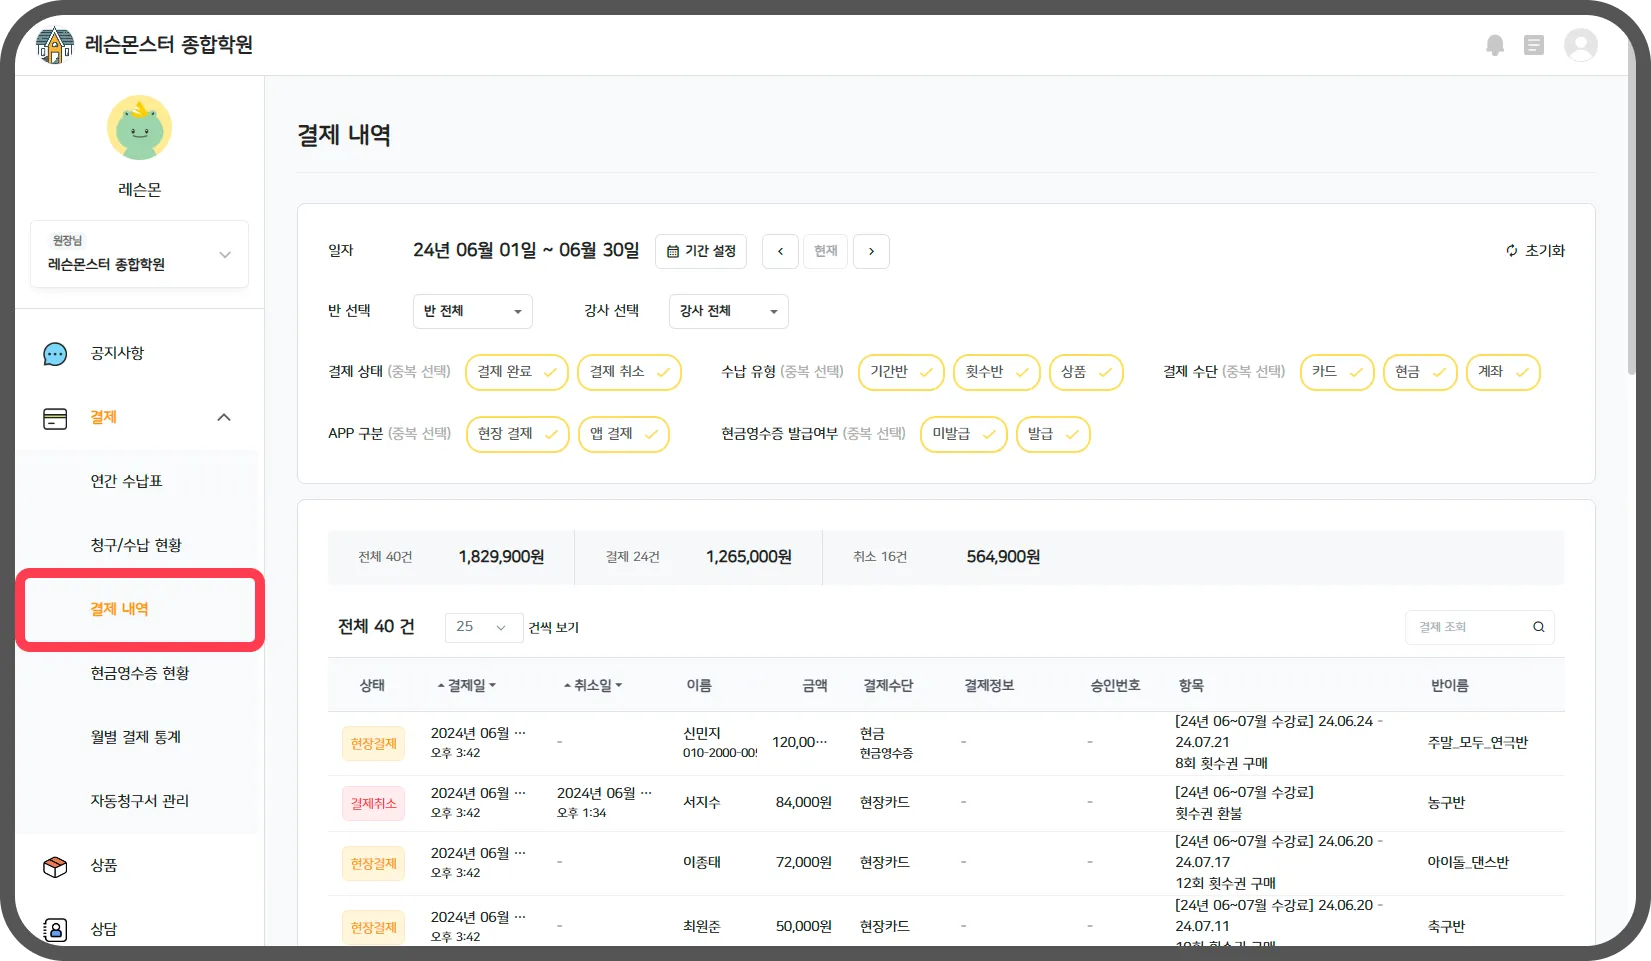
Task: Open 청구/수납 현황 in the sidebar
Action: (x=136, y=546)
